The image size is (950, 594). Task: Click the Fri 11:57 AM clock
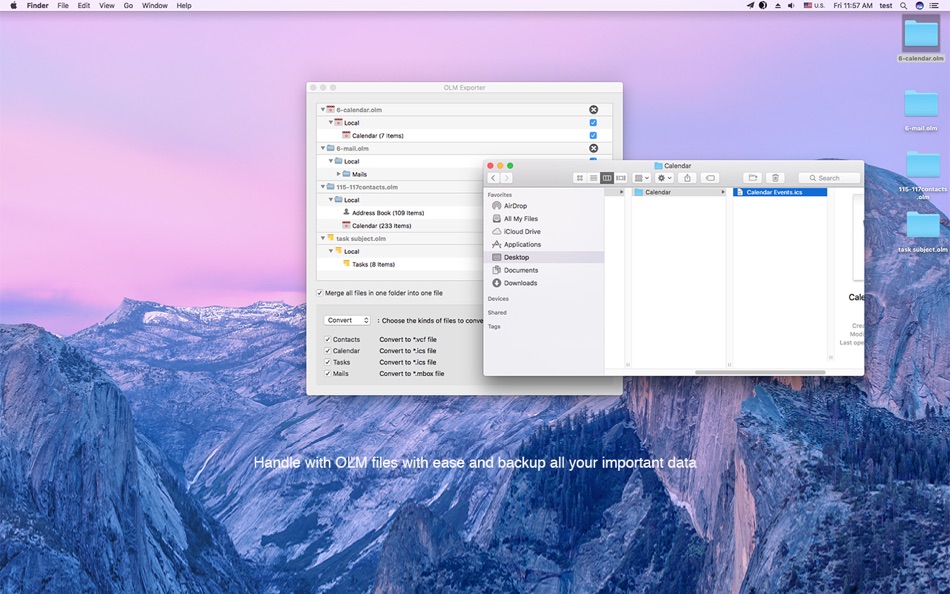point(852,5)
